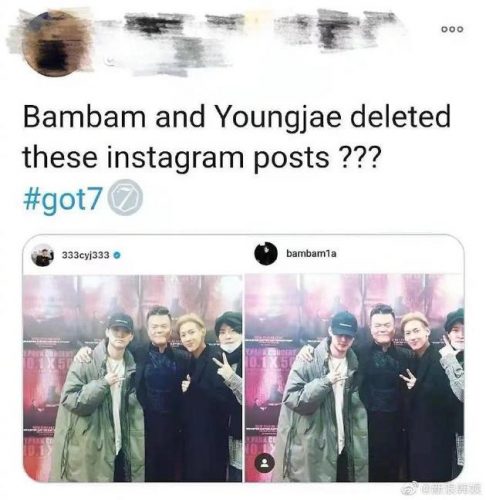The image size is (486, 500).
Task: Click the blue verified badge beside 333cyj333
Action: (x=117, y=255)
